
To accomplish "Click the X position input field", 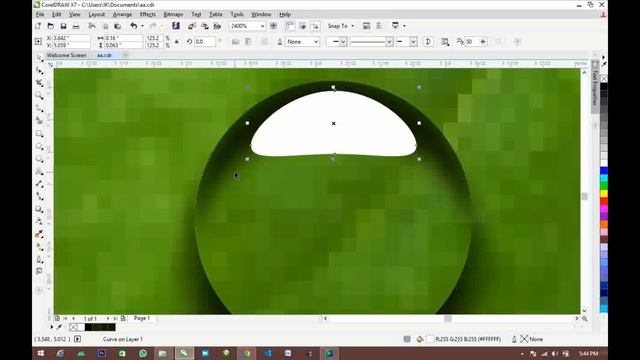I will pyautogui.click(x=71, y=38).
